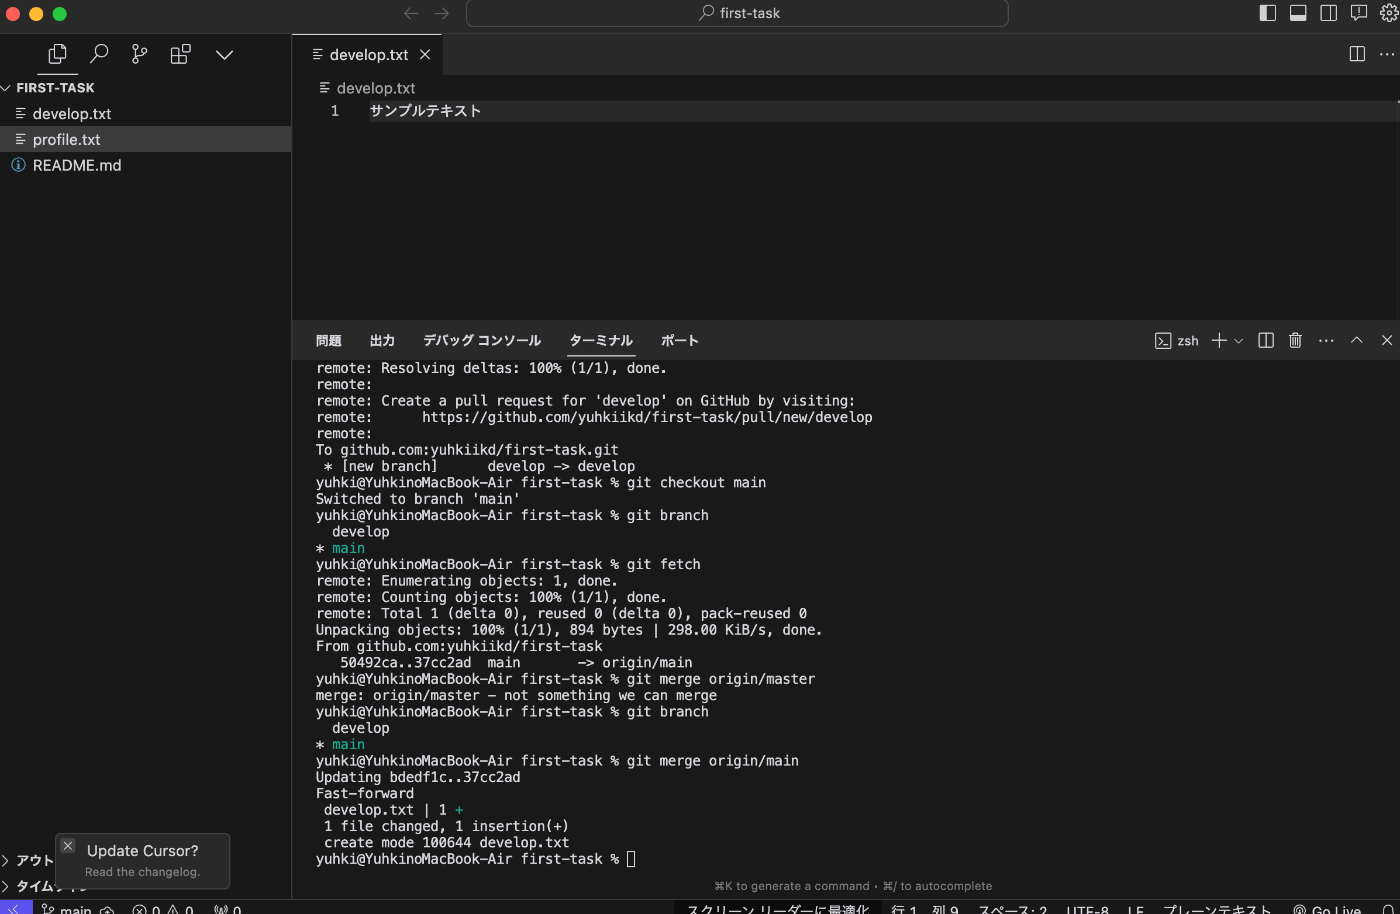Screen dimensions: 1400x914
Task: Switch to the ターミナル panel tab
Action: [601, 341]
